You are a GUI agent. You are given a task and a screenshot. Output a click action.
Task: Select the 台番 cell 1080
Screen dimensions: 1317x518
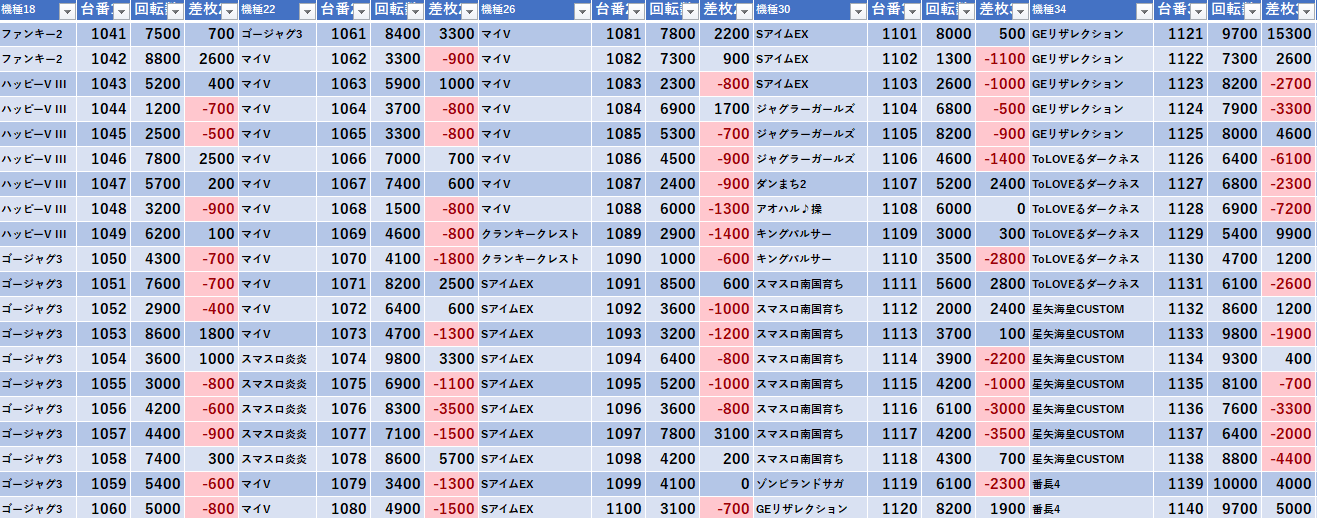[344, 508]
